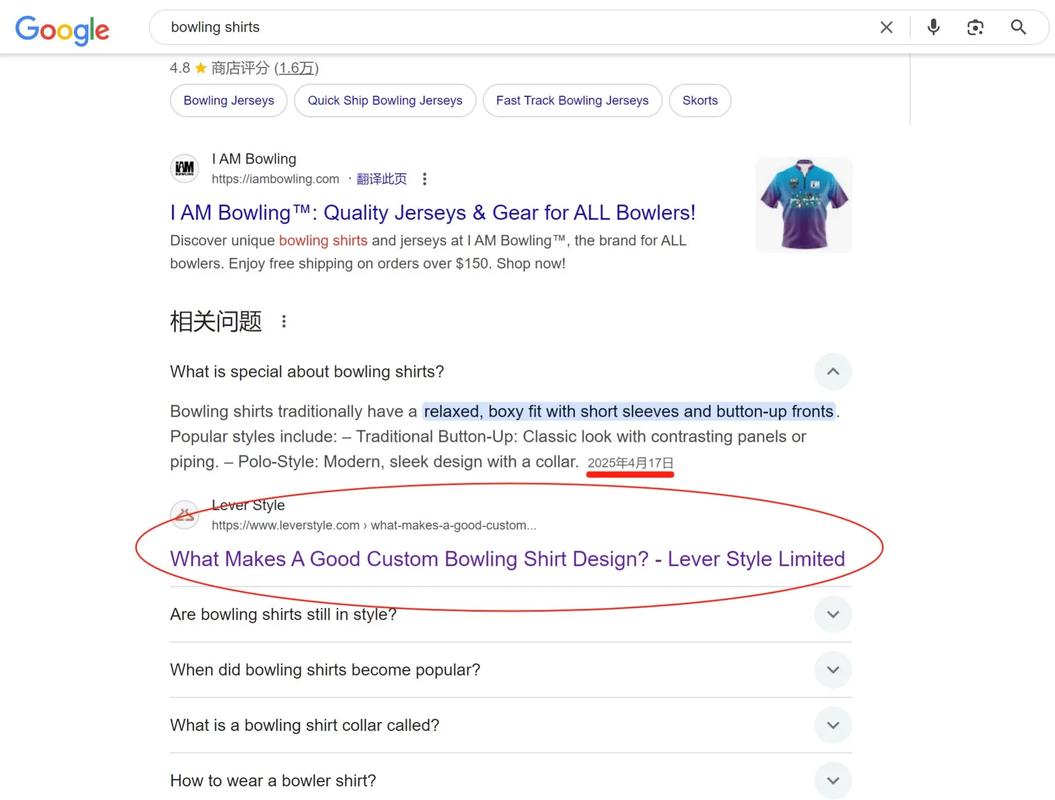Expand 'Are bowling shirts still in style?'

[x=831, y=612]
